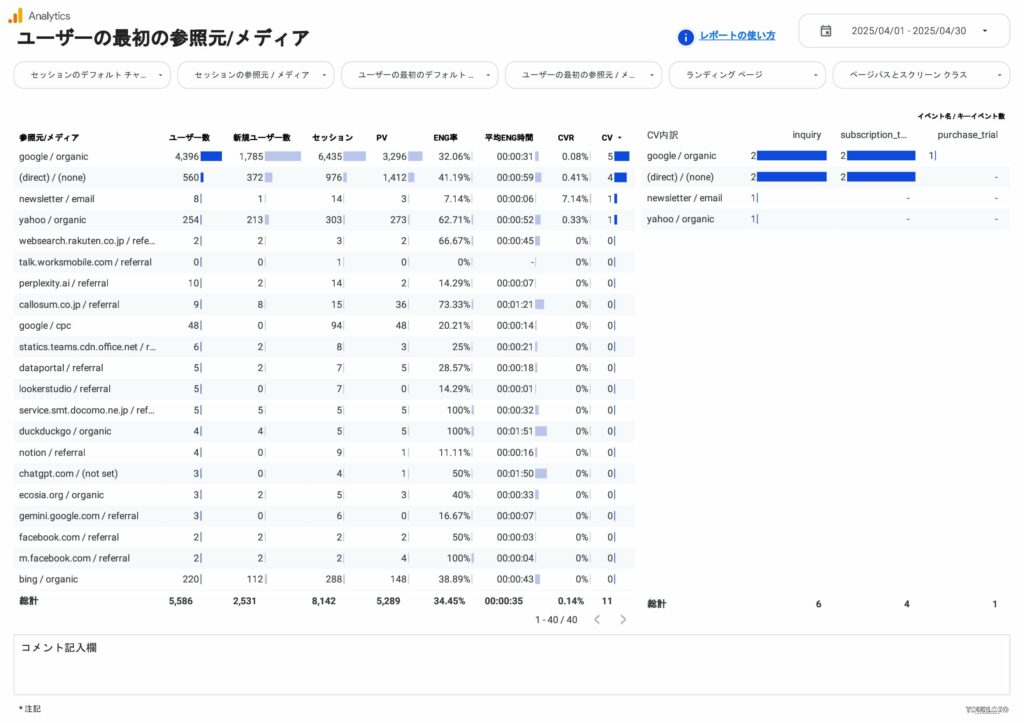Select bing / organic row

[325, 579]
